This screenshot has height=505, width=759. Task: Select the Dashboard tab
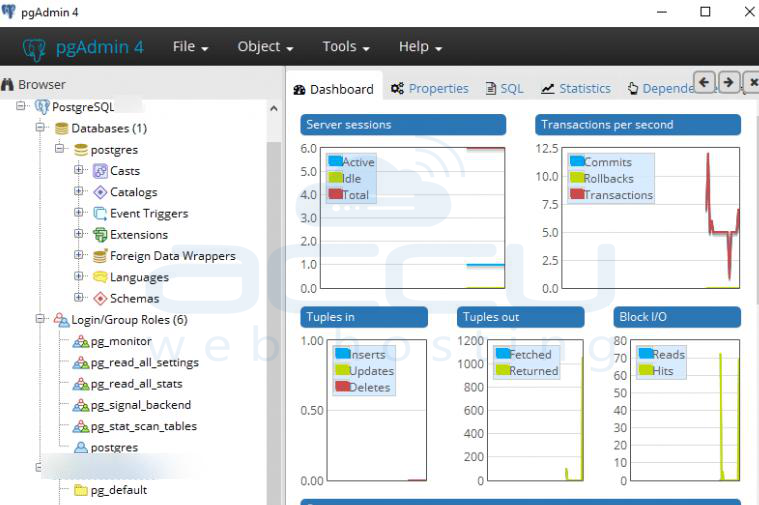pyautogui.click(x=334, y=90)
